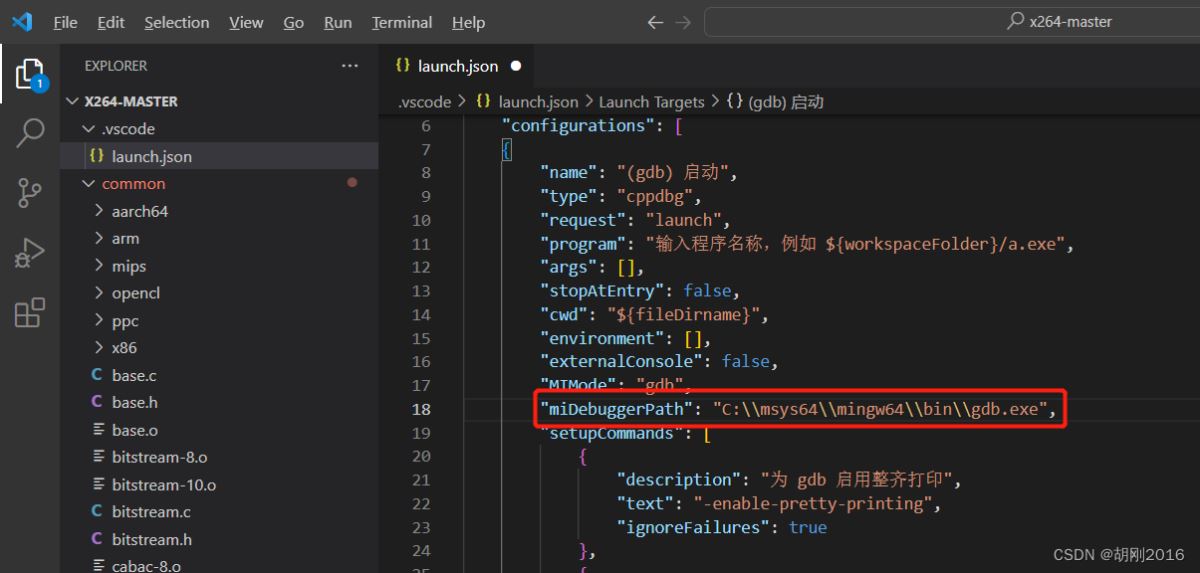Click the EXPLORER panel title

(x=116, y=66)
